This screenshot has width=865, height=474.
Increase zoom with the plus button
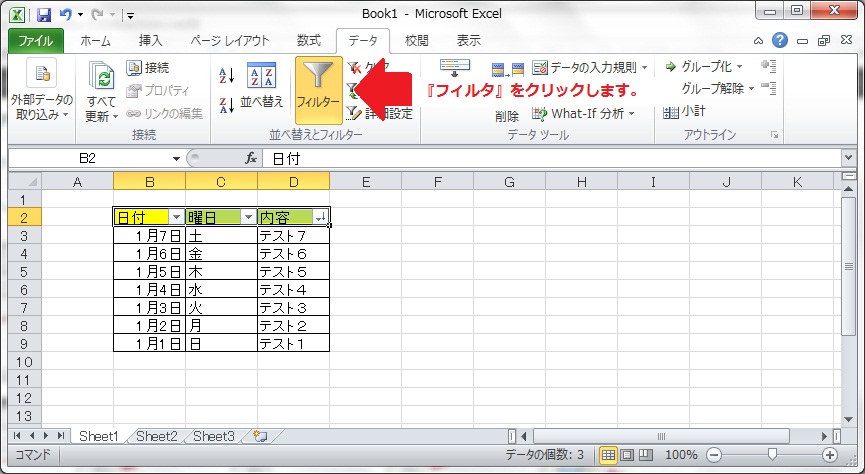830,455
